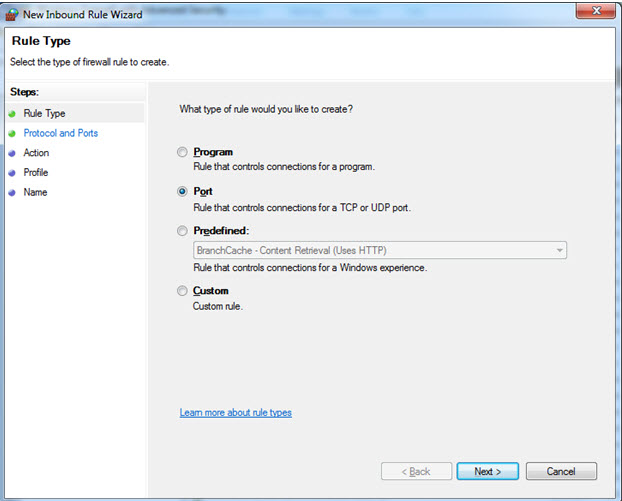Click the purple bullet beside Profile step
The image size is (622, 501).
(12, 173)
